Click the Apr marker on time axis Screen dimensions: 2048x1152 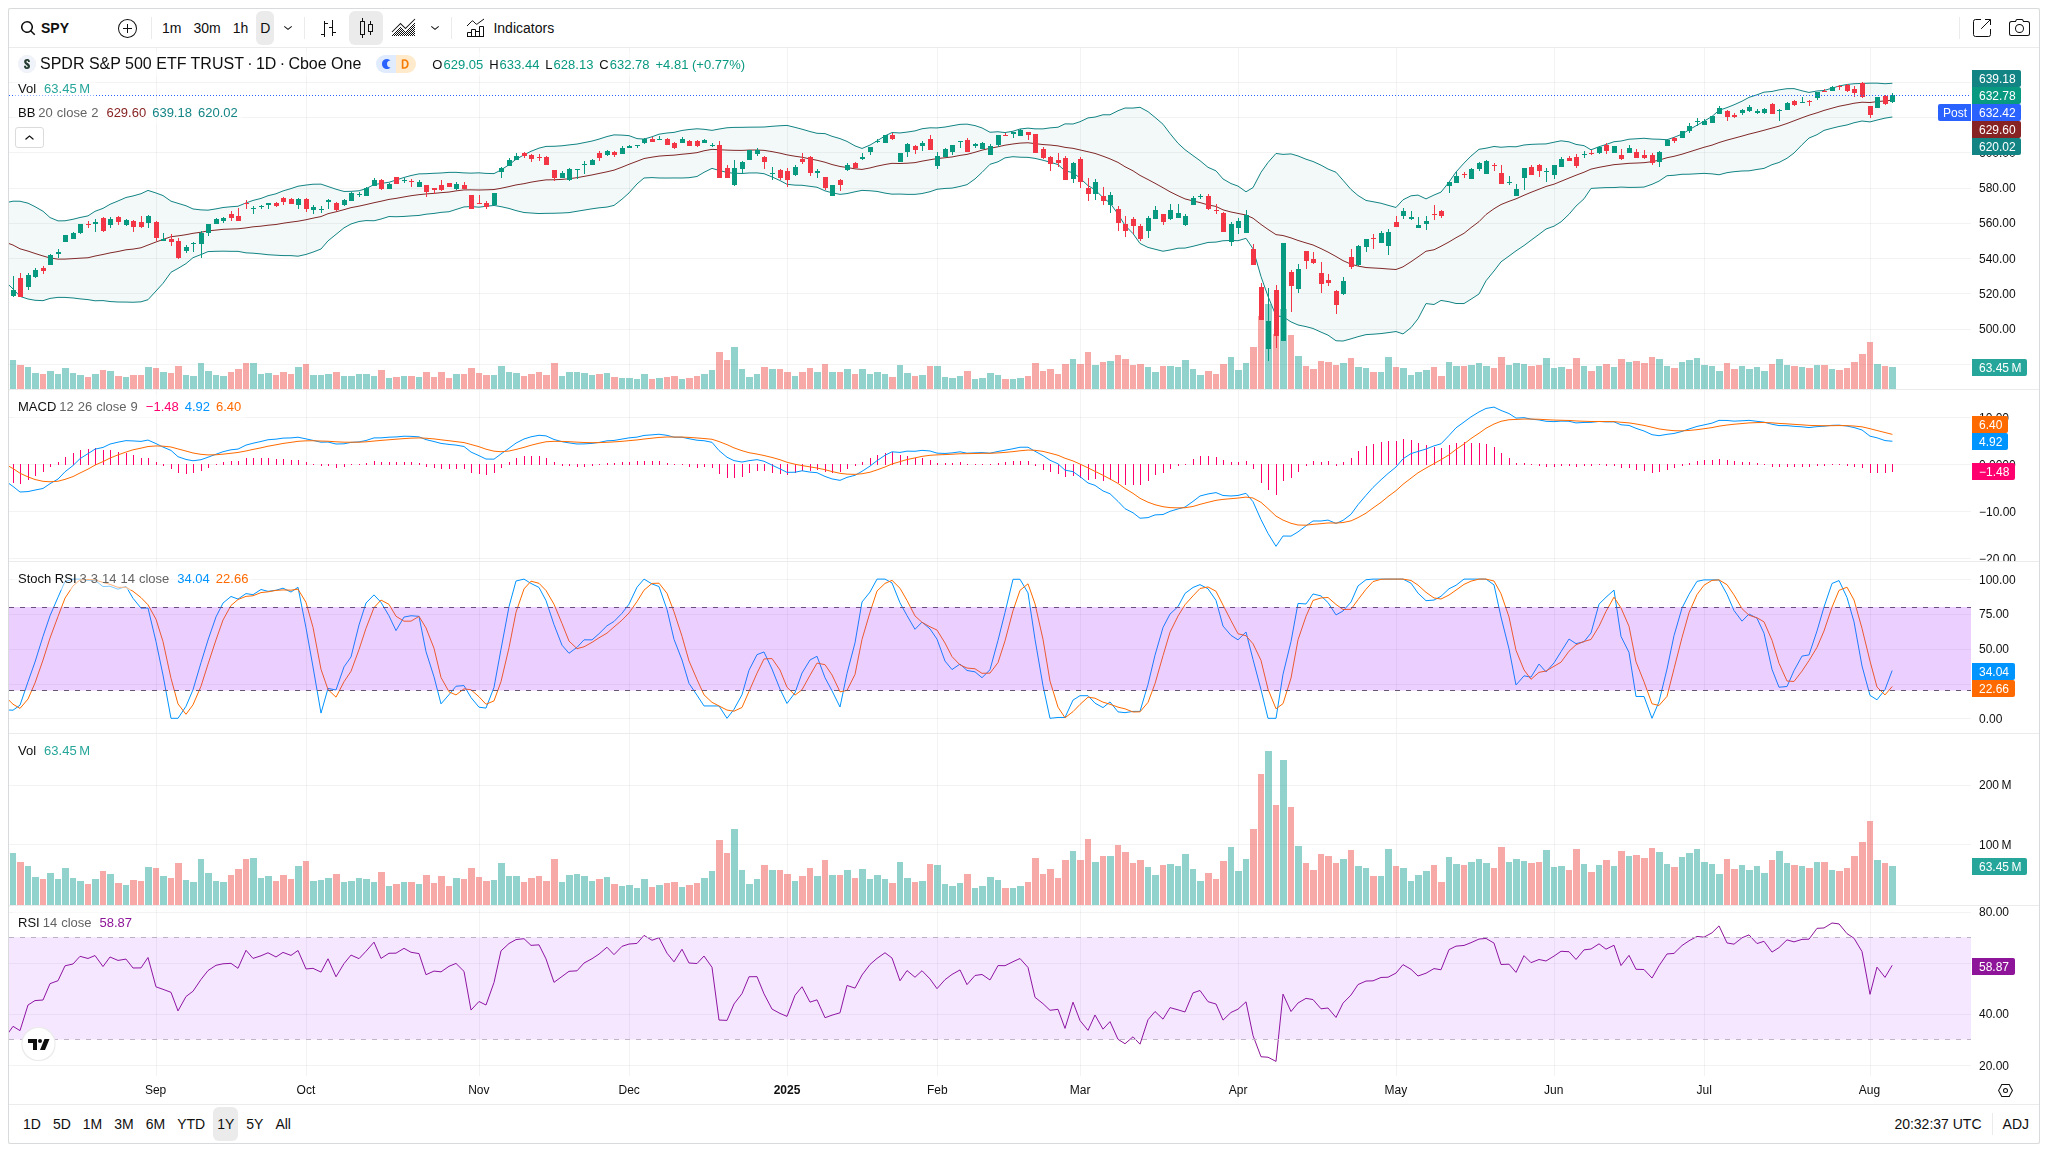tap(1238, 1090)
